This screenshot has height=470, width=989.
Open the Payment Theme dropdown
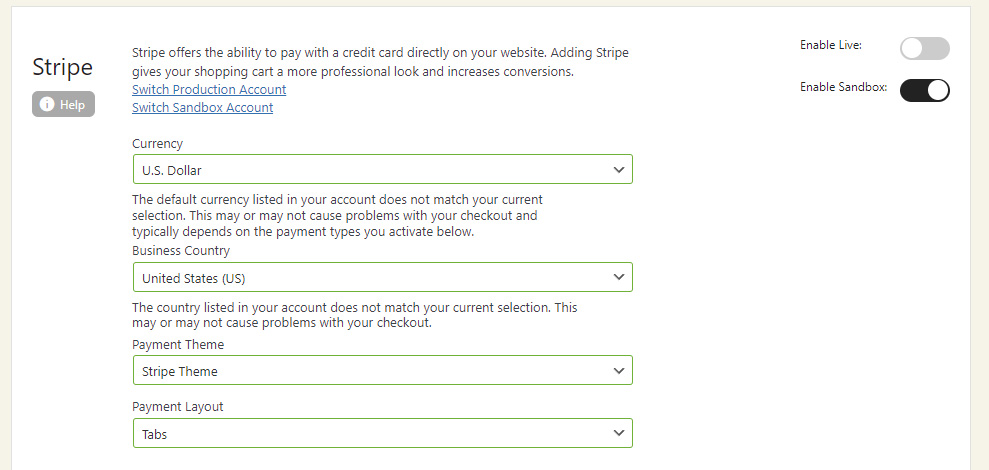(382, 371)
